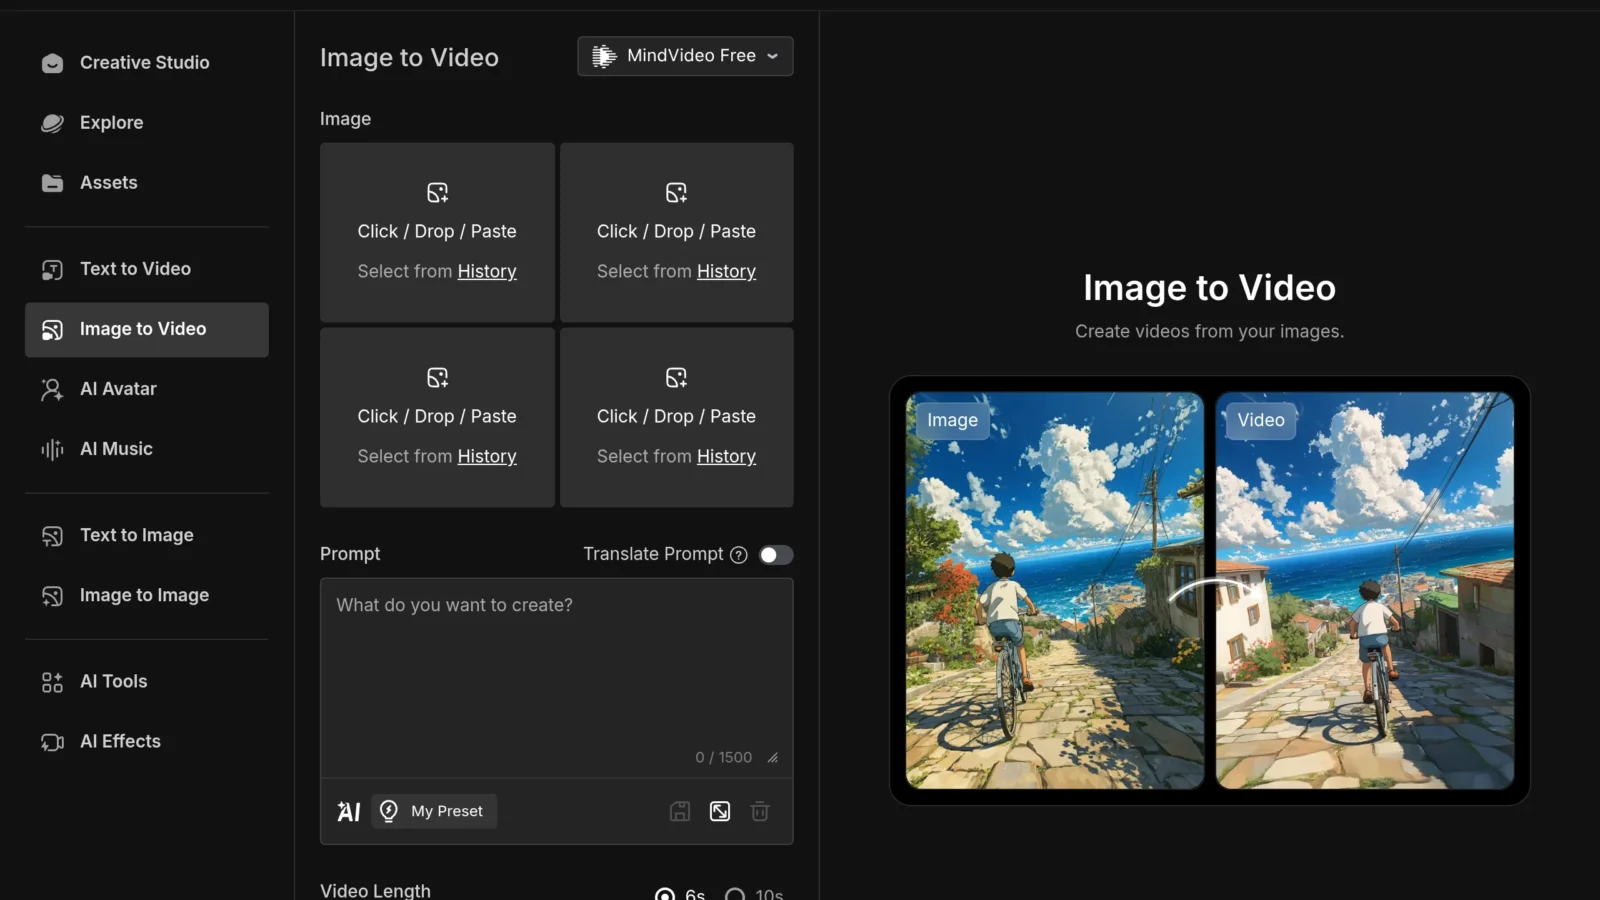Click the chevron next to MindVideo Free

[773, 56]
